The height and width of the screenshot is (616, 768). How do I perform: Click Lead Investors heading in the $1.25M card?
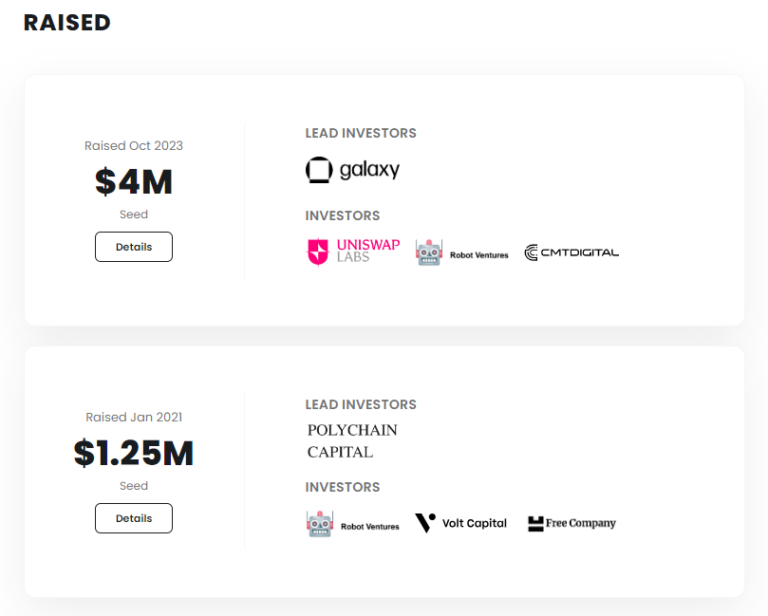pos(361,404)
